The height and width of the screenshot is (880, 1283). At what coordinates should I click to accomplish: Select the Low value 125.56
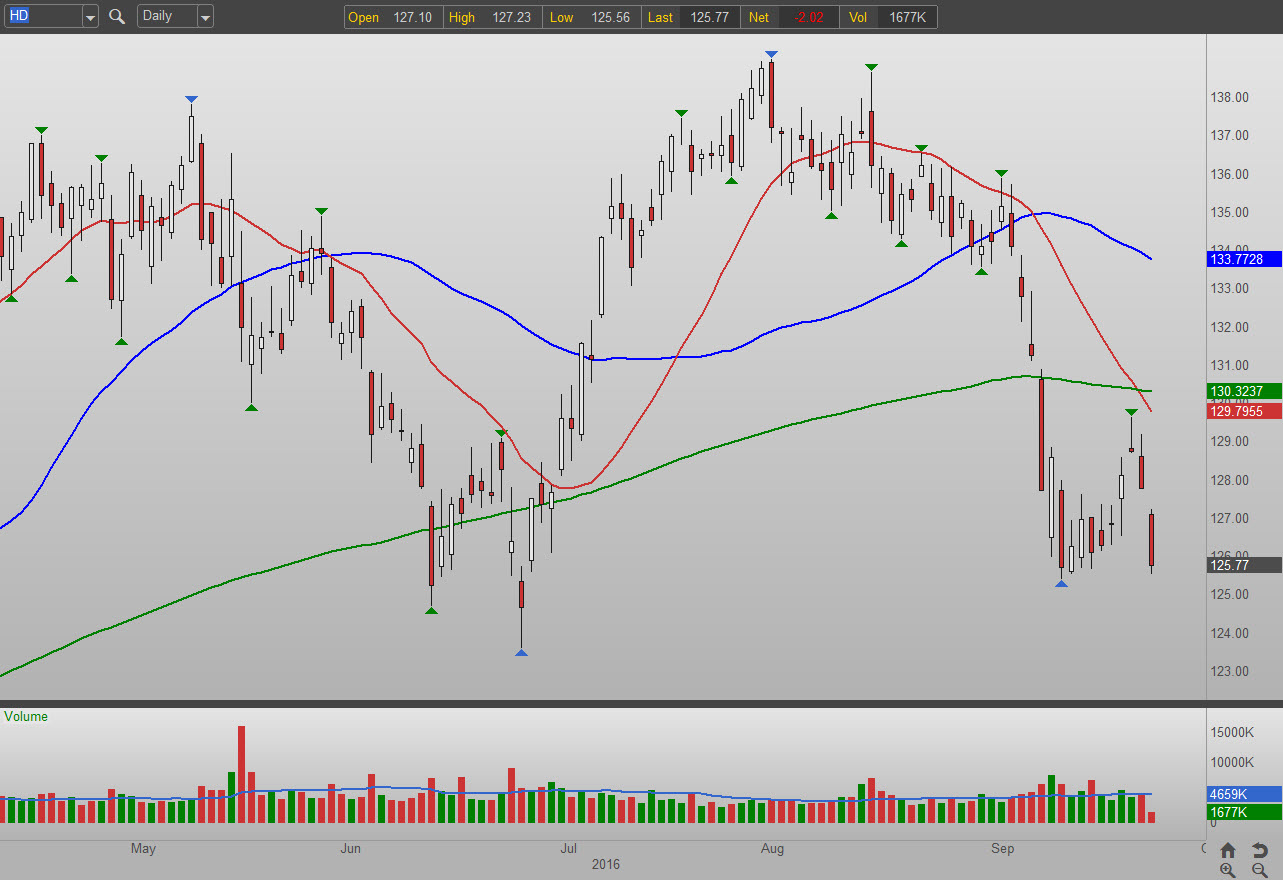coord(609,17)
